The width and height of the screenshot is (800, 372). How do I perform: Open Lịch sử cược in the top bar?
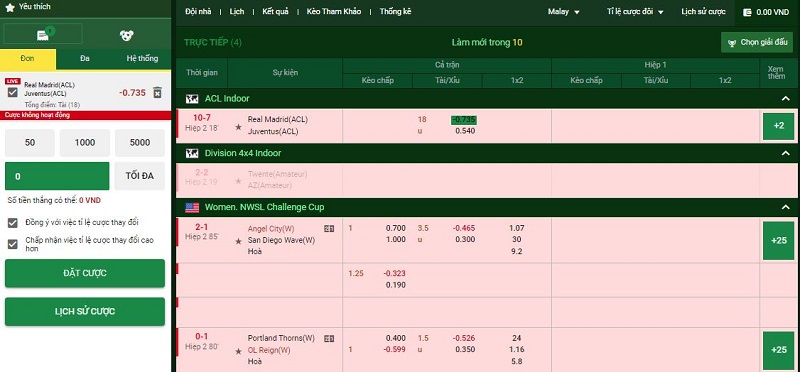(x=703, y=12)
